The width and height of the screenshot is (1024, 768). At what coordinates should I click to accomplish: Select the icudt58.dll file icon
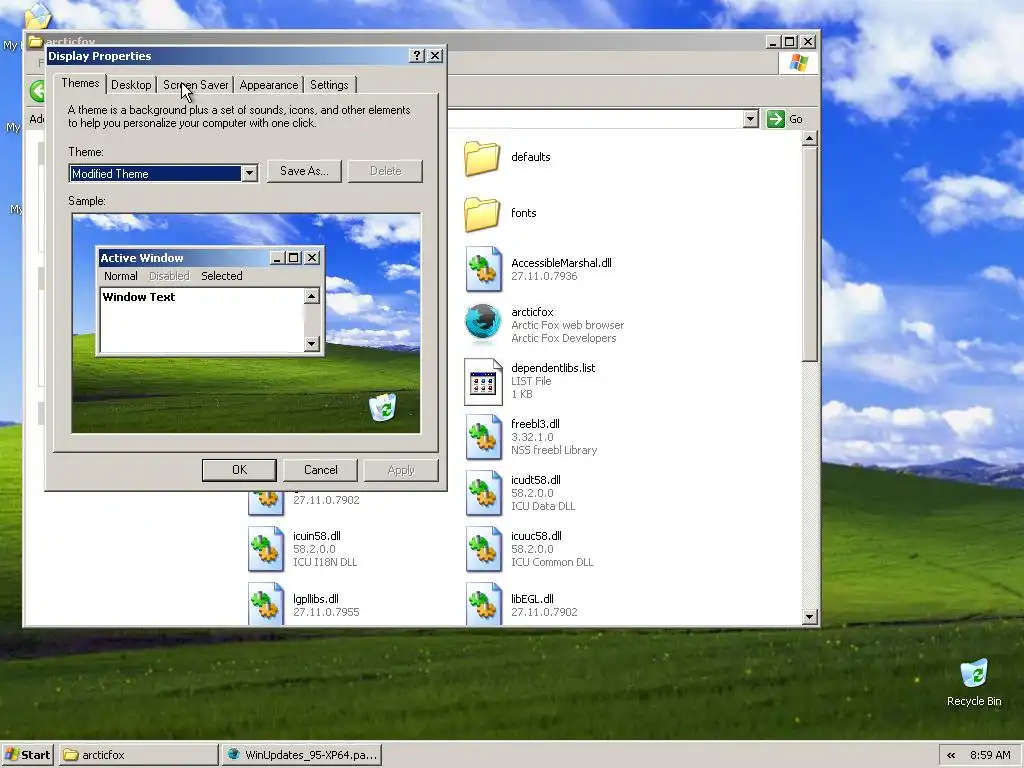tap(483, 493)
